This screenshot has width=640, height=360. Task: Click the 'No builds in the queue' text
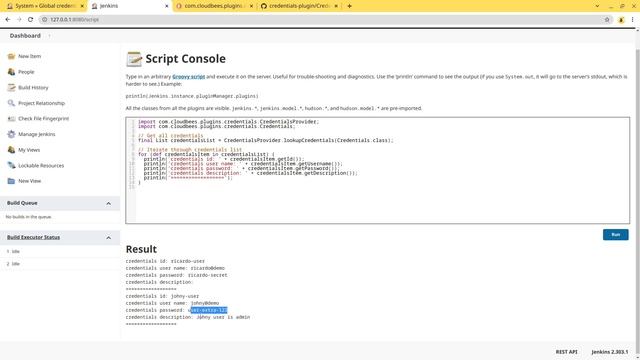pyautogui.click(x=29, y=217)
